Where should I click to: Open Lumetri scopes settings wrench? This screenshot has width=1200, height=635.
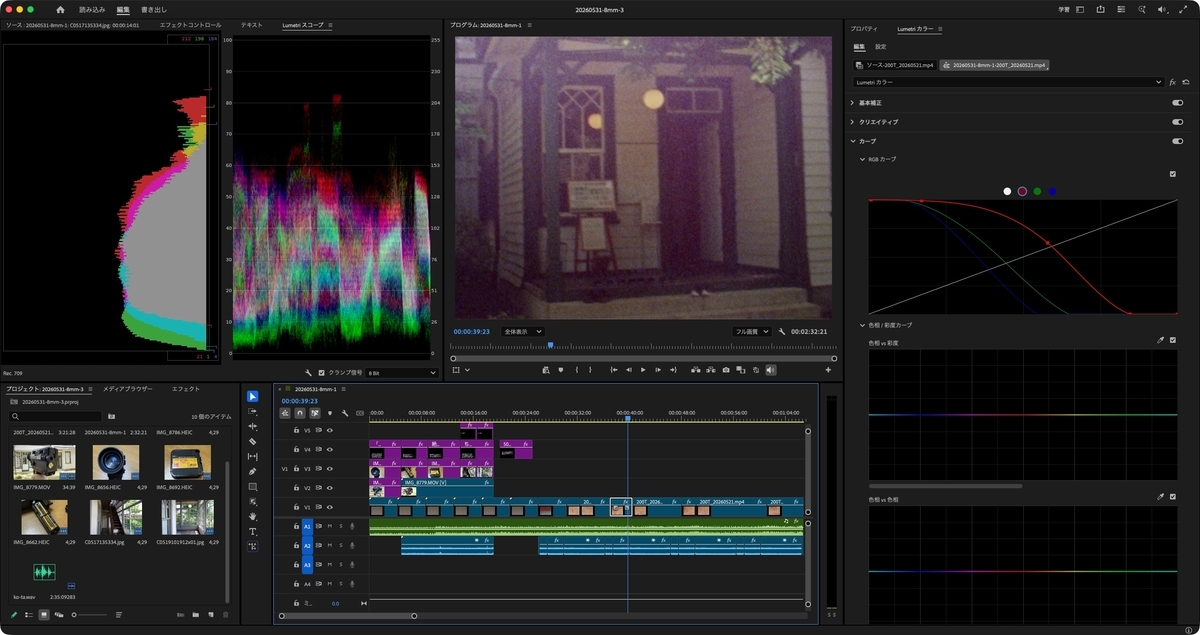point(309,372)
